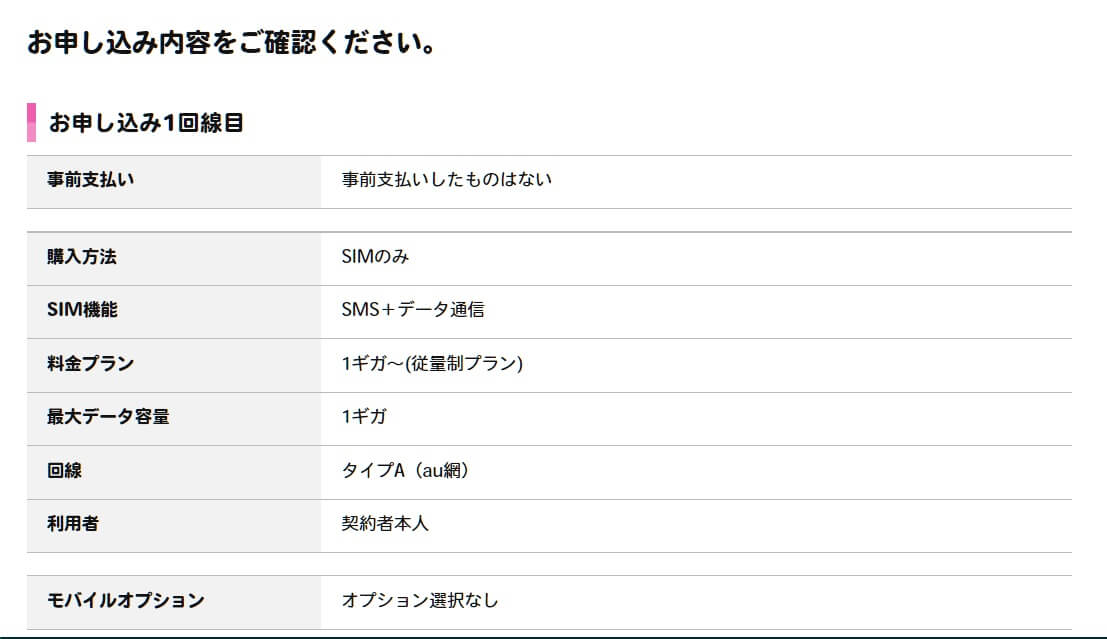The height and width of the screenshot is (639, 1107).
Task: Click the heading お申し込み内容をご確認ください。
Action: 232,42
